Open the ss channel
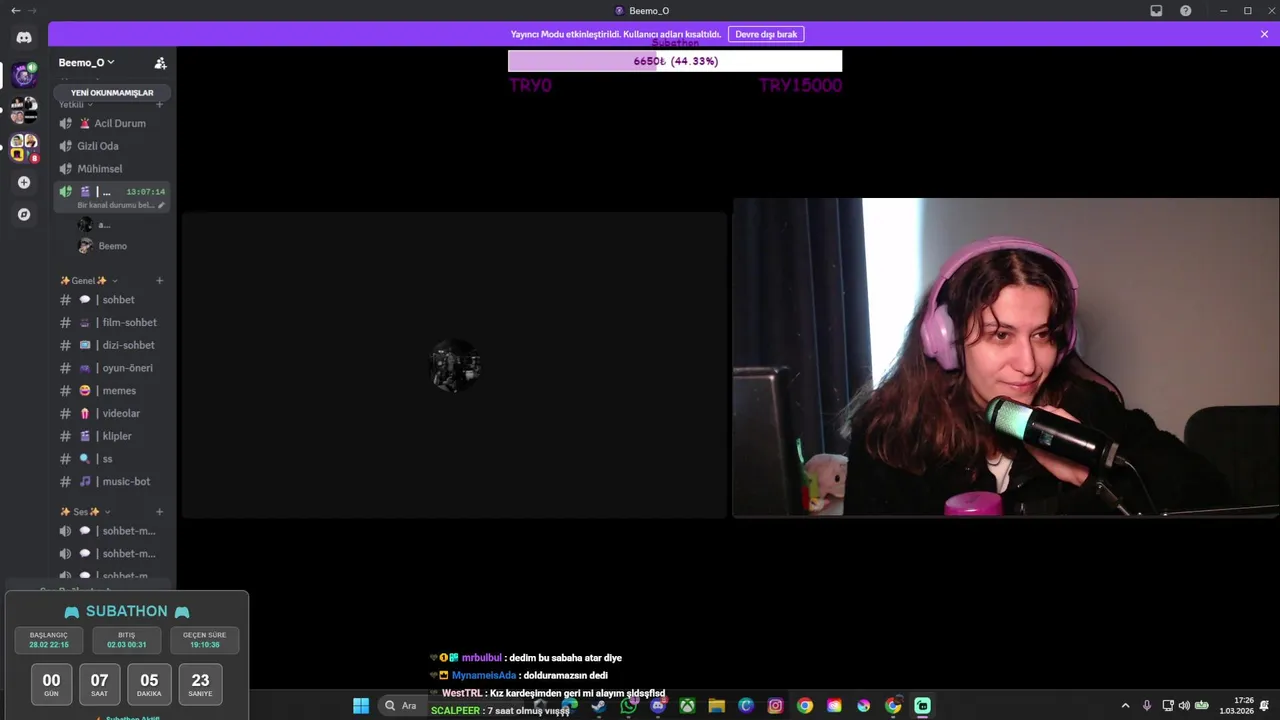The height and width of the screenshot is (720, 1280). click(x=112, y=459)
